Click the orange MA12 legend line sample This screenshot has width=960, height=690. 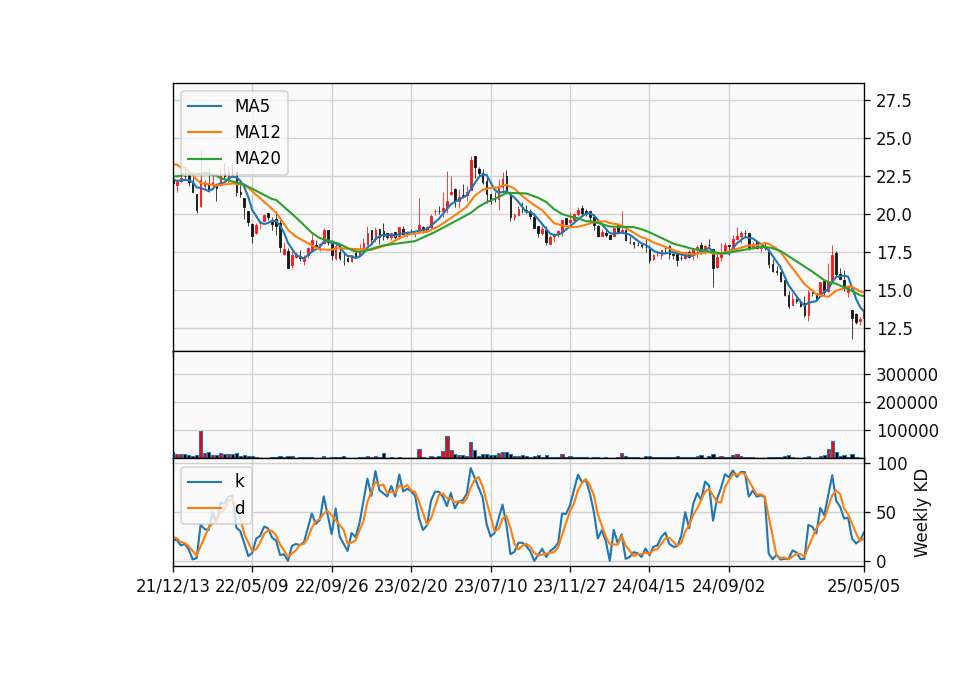pos(204,132)
